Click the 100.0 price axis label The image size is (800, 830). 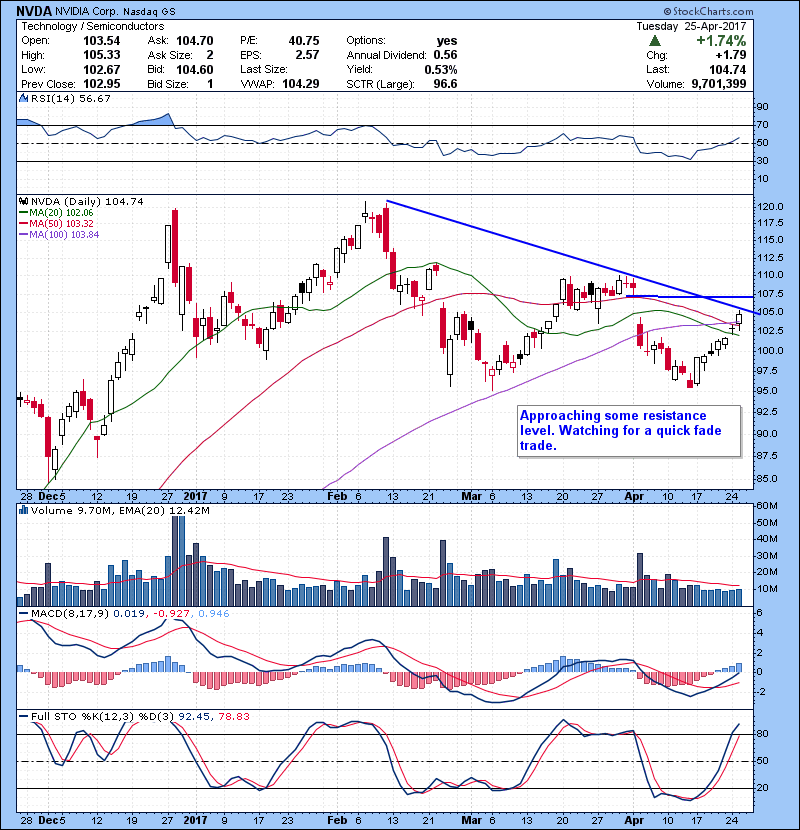tap(770, 350)
